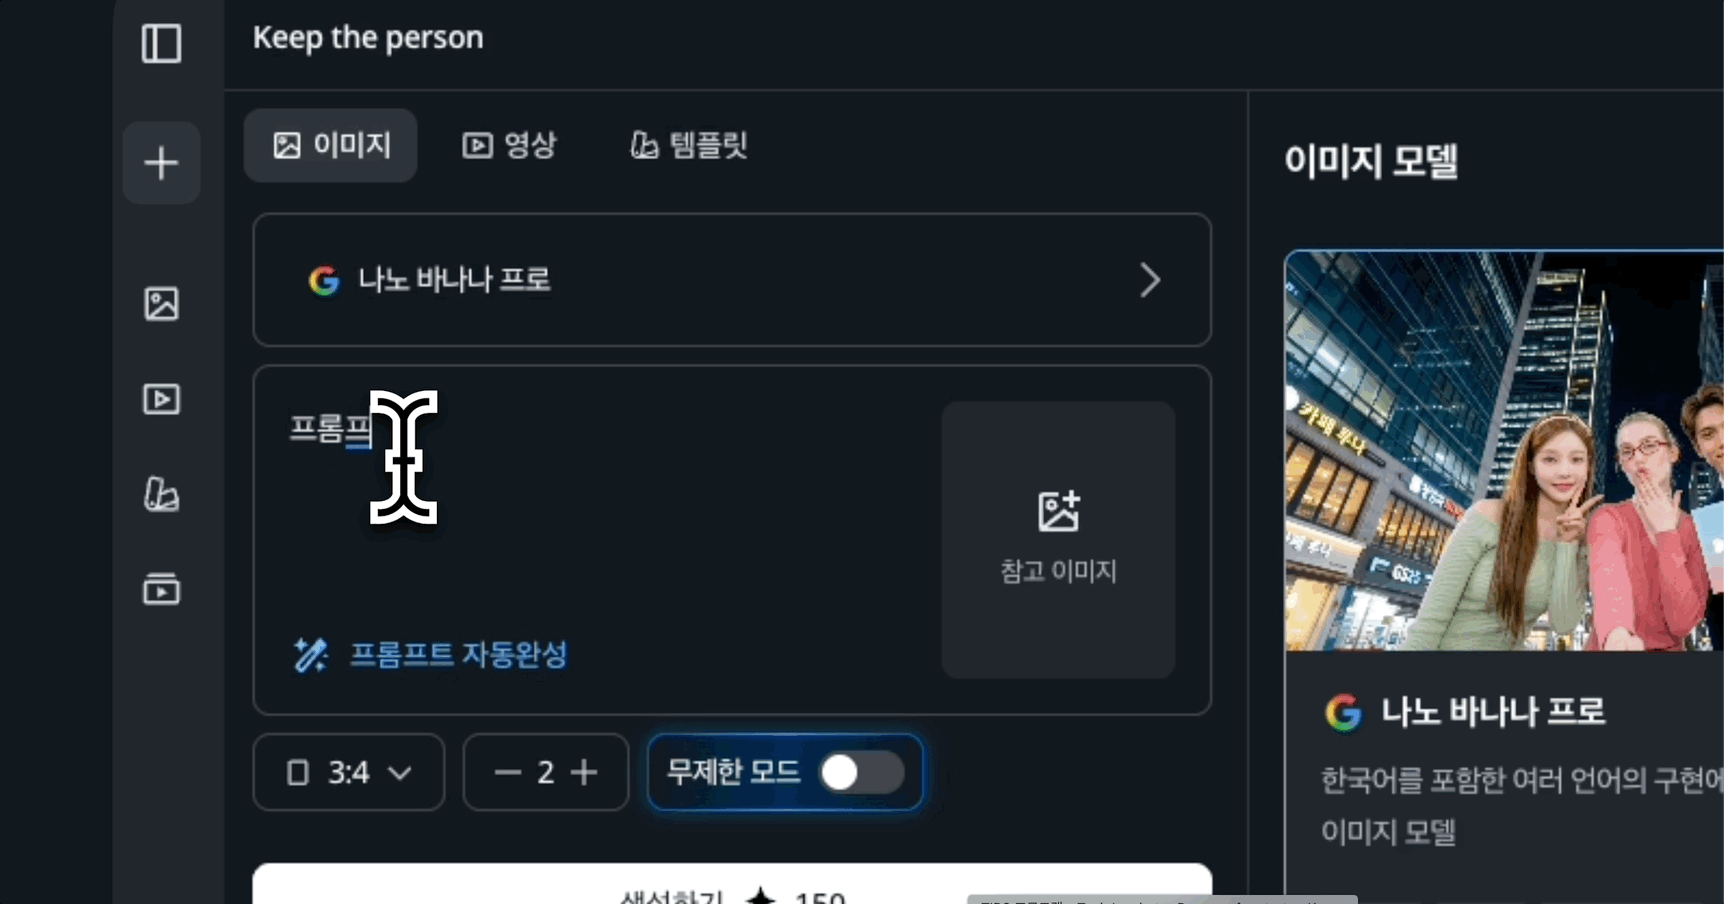
Task: Click the plus new creation button
Action: coord(161,163)
